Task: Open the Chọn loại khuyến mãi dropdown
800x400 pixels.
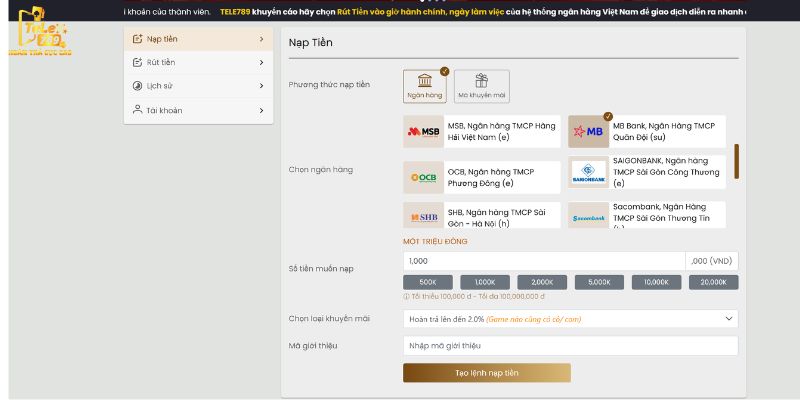Action: (x=570, y=319)
